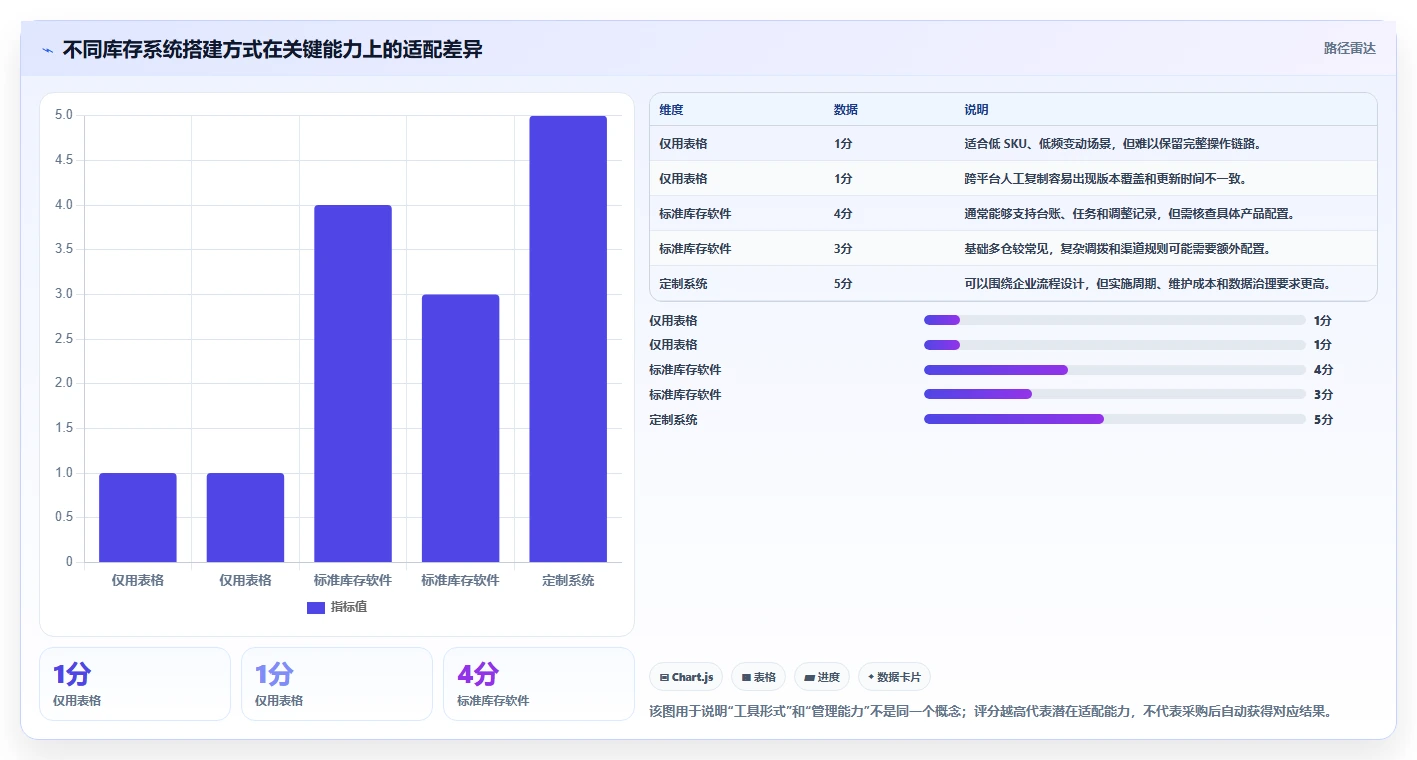Click the chart title 不同库存系统搭建方式在关键能力上的适配差异
The image size is (1417, 760).
click(x=272, y=49)
